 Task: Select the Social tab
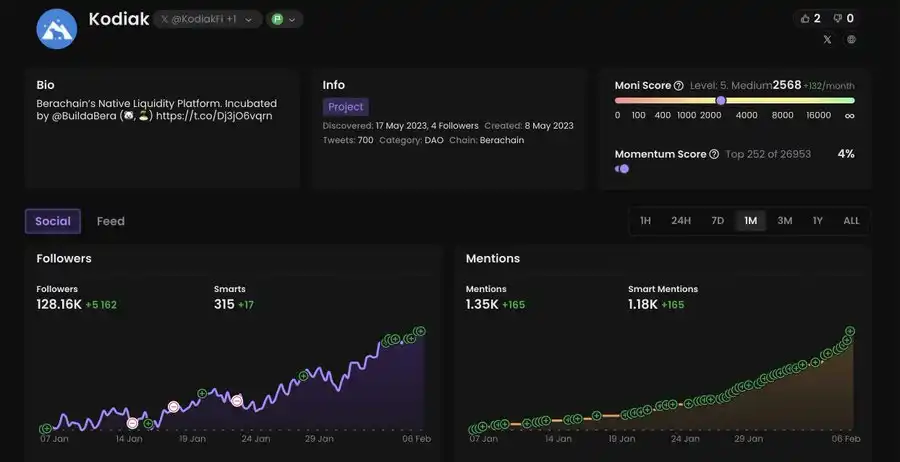53,221
